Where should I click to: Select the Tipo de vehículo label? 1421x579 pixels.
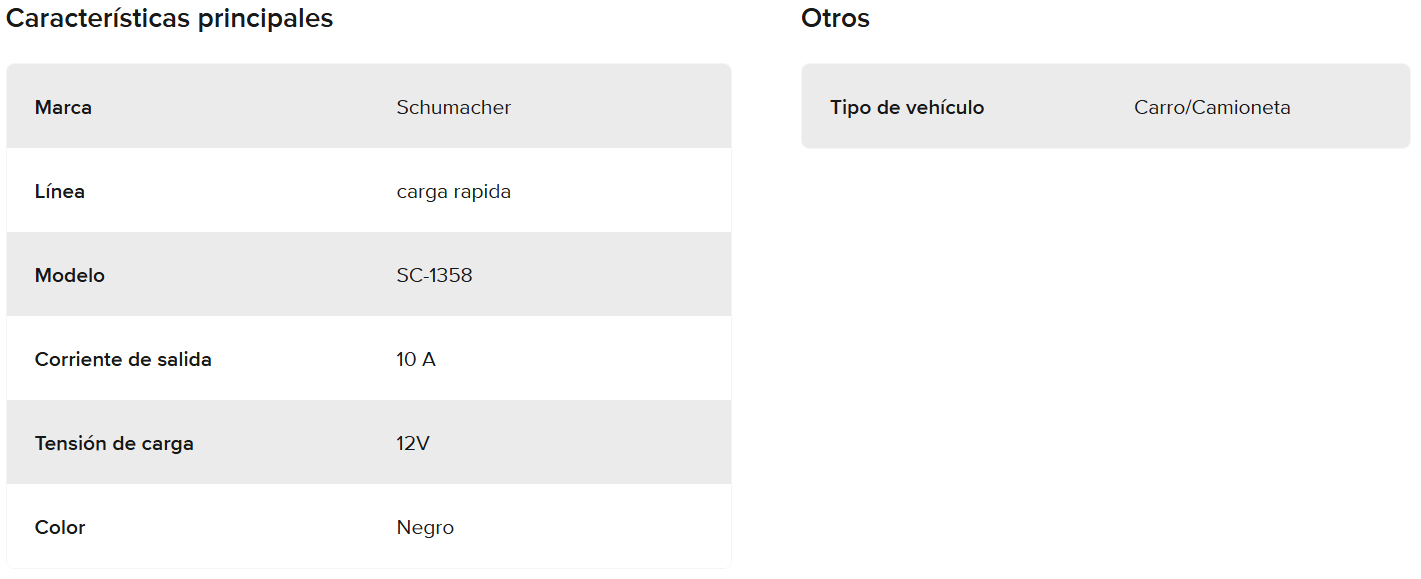click(907, 107)
